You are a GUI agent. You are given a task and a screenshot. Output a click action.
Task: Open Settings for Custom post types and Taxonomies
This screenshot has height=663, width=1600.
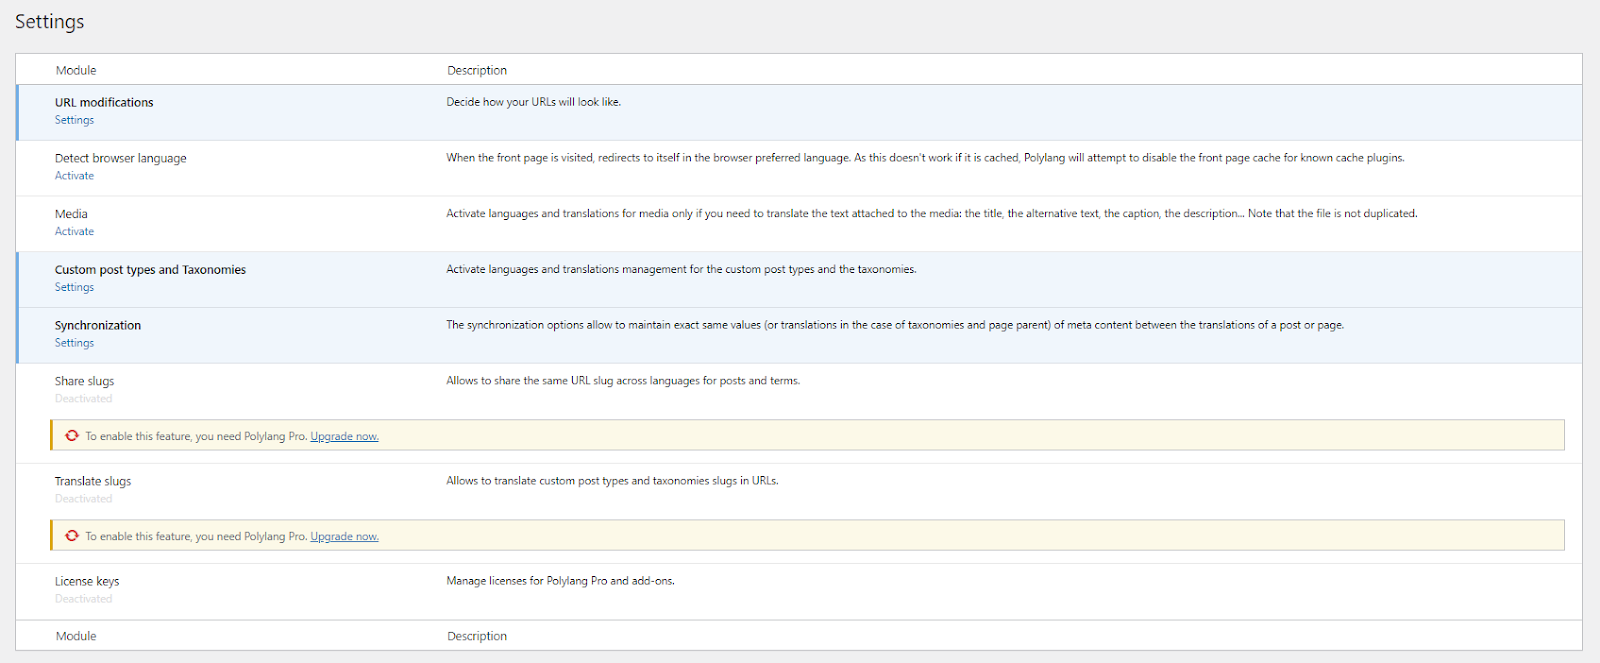(x=74, y=288)
